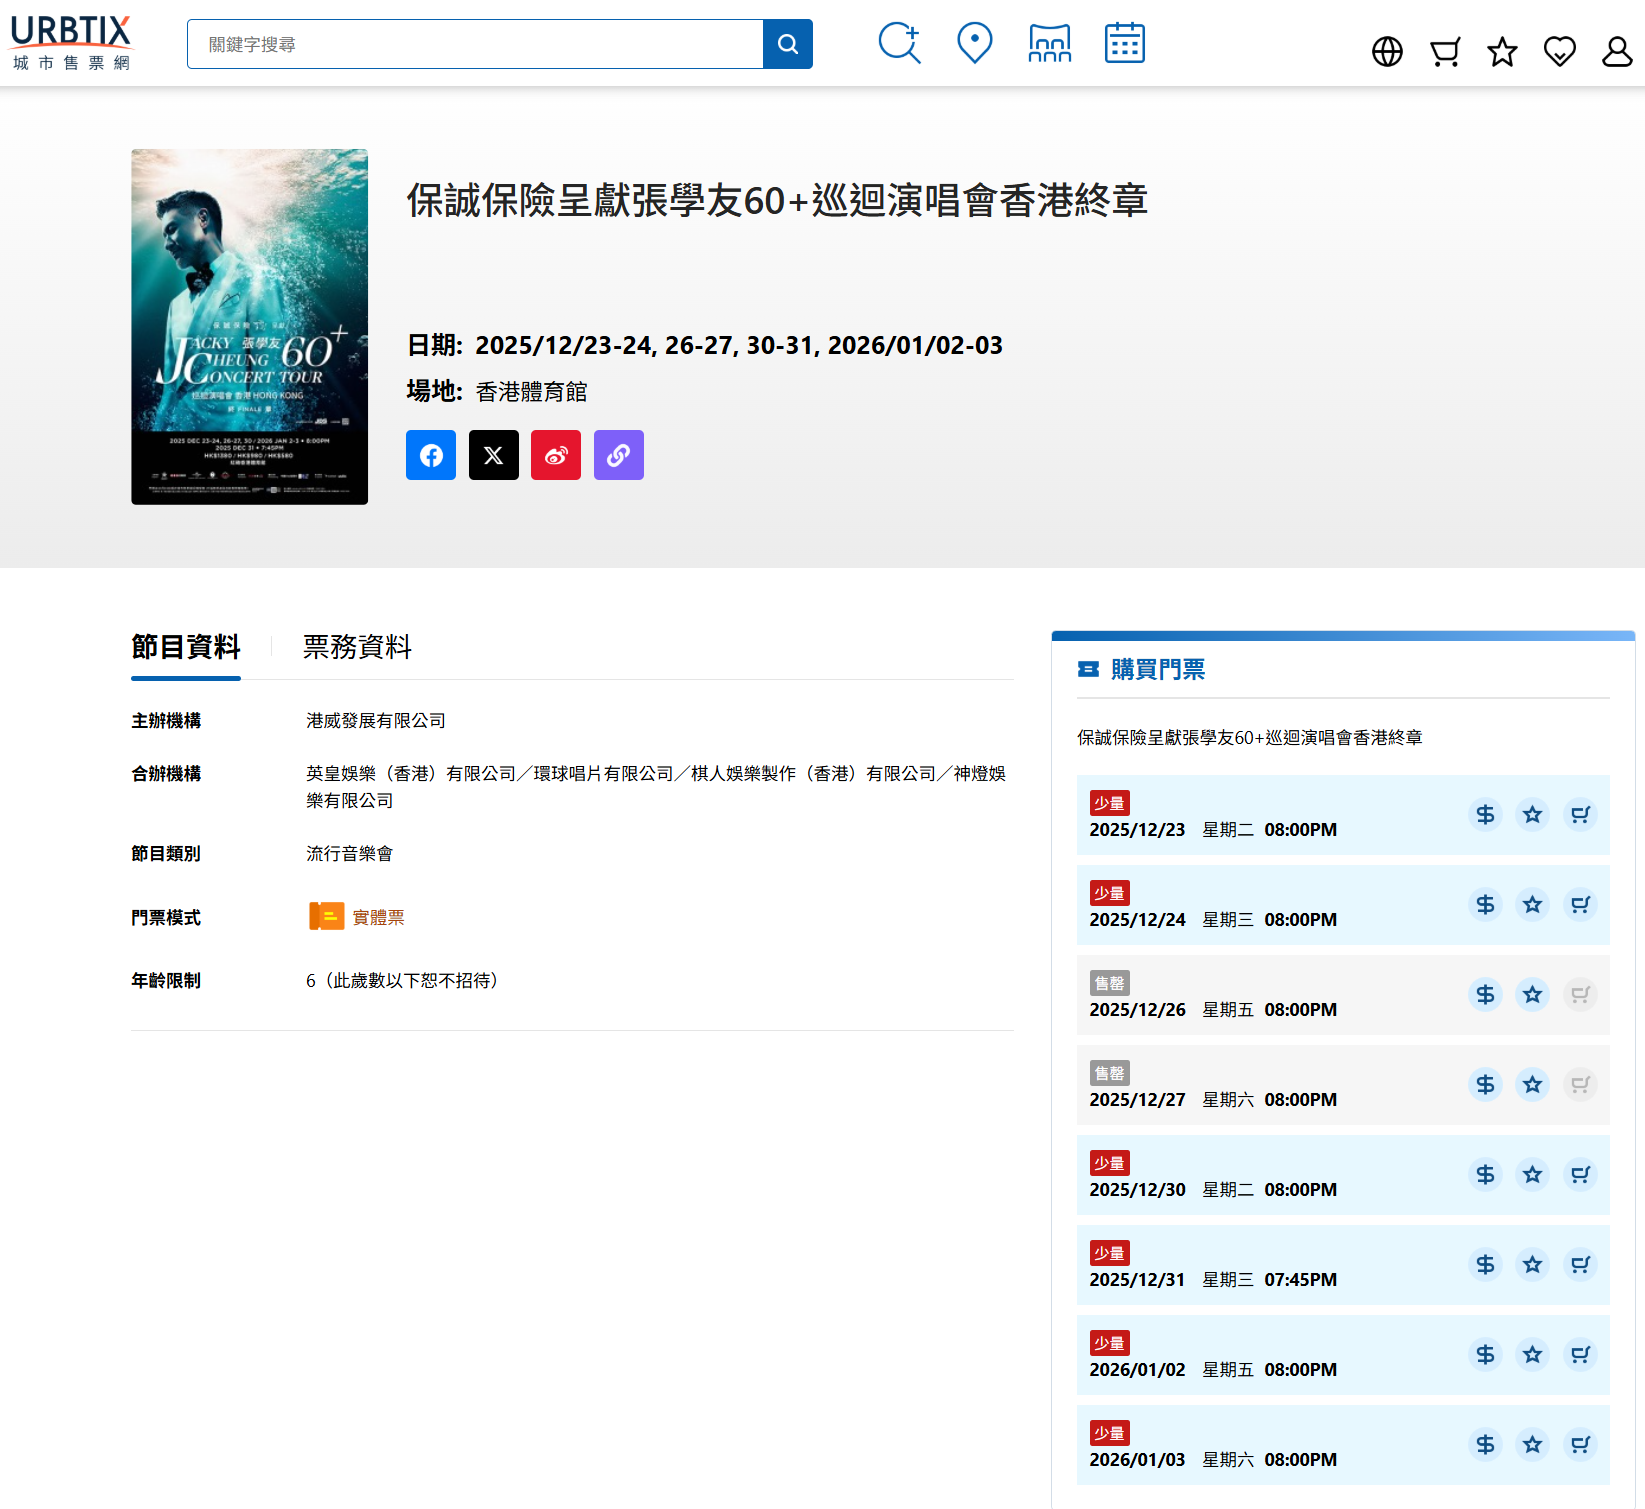View prices for 2025/12/24 performance

pos(1485,905)
